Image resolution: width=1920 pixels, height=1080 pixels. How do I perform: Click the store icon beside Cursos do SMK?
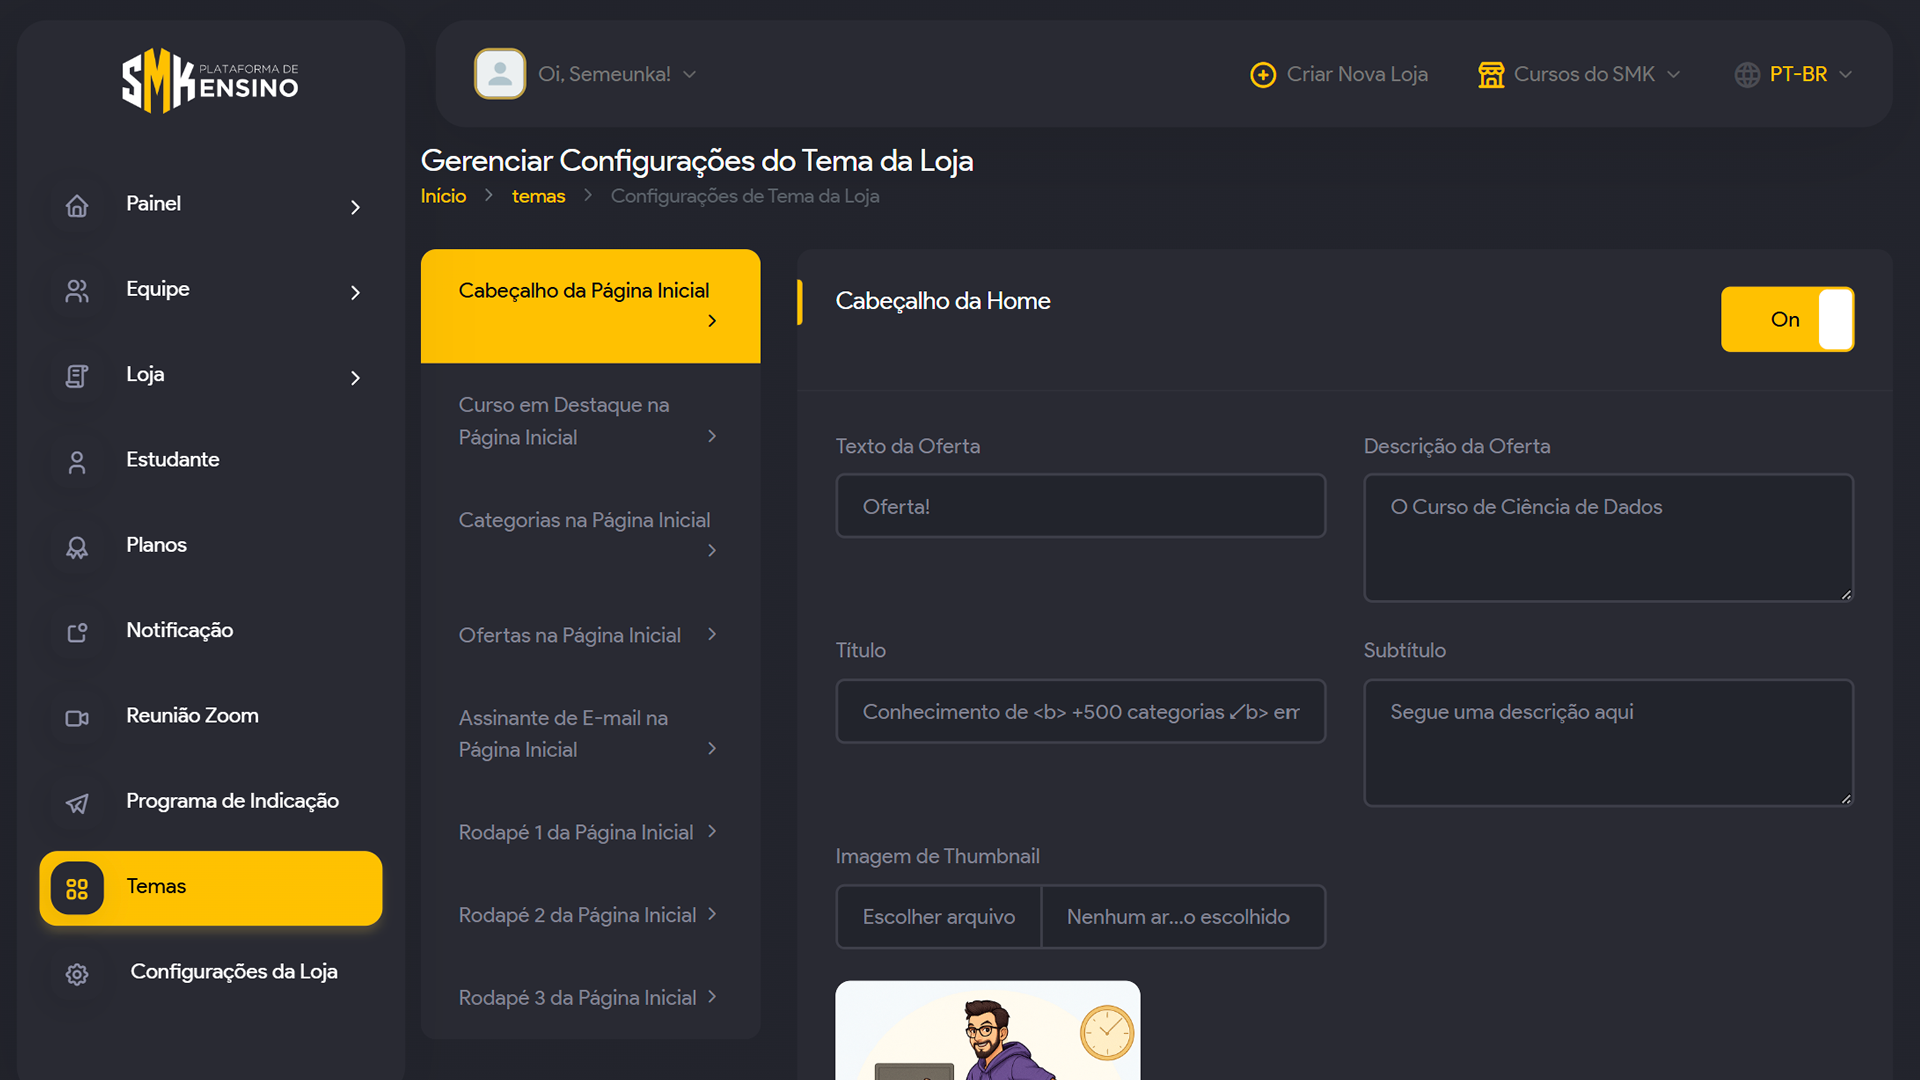point(1491,75)
